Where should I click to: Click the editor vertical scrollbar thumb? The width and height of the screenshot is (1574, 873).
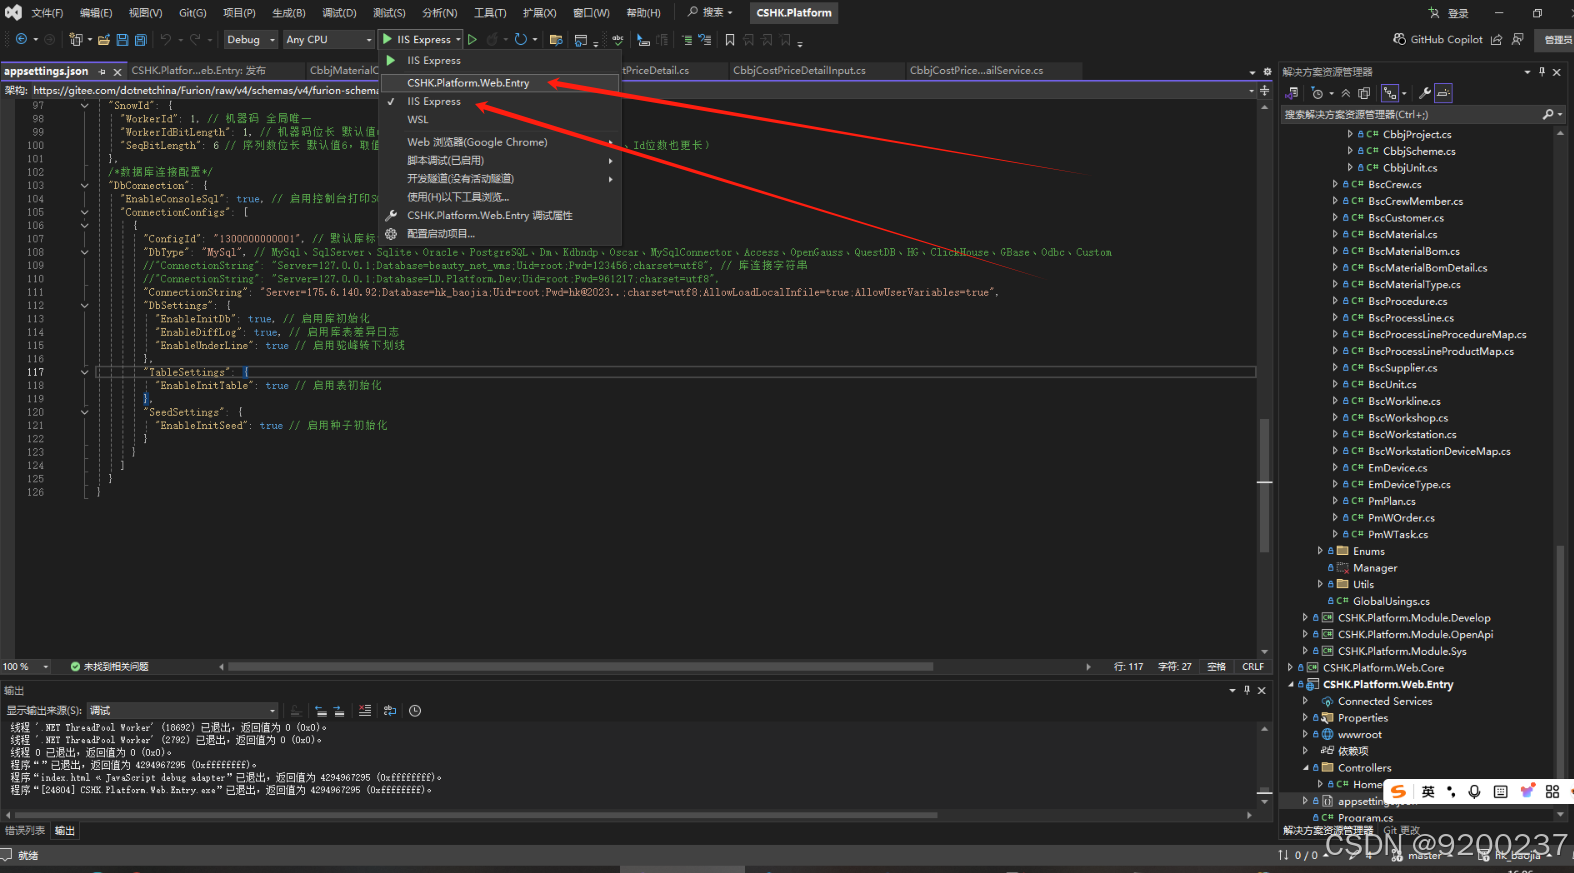1264,485
